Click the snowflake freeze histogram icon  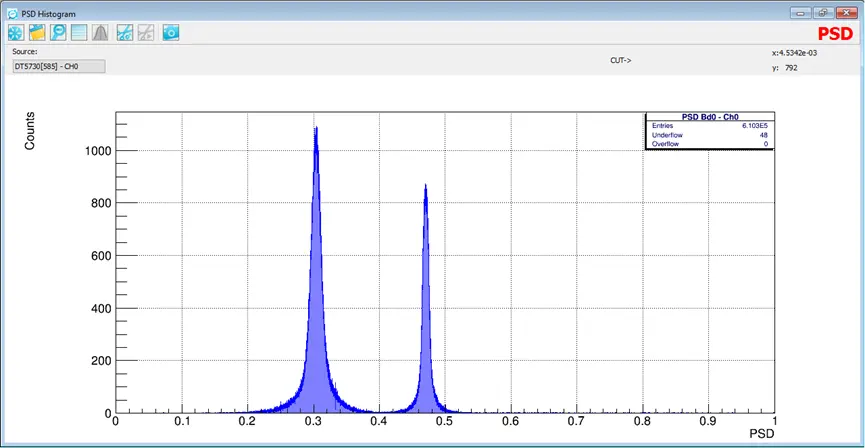pos(16,33)
